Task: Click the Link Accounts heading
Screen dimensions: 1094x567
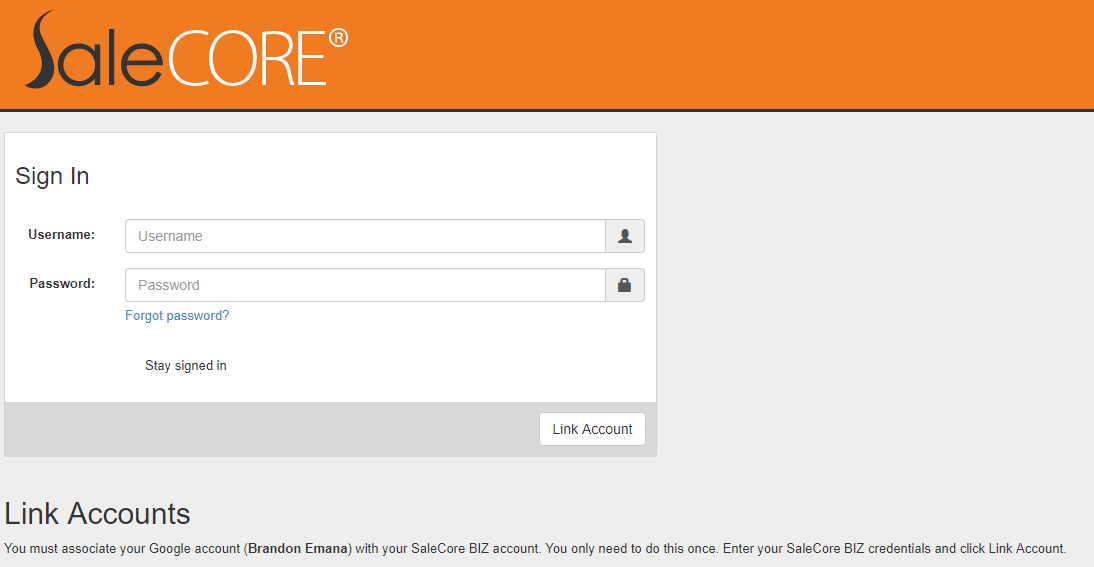Action: tap(97, 514)
